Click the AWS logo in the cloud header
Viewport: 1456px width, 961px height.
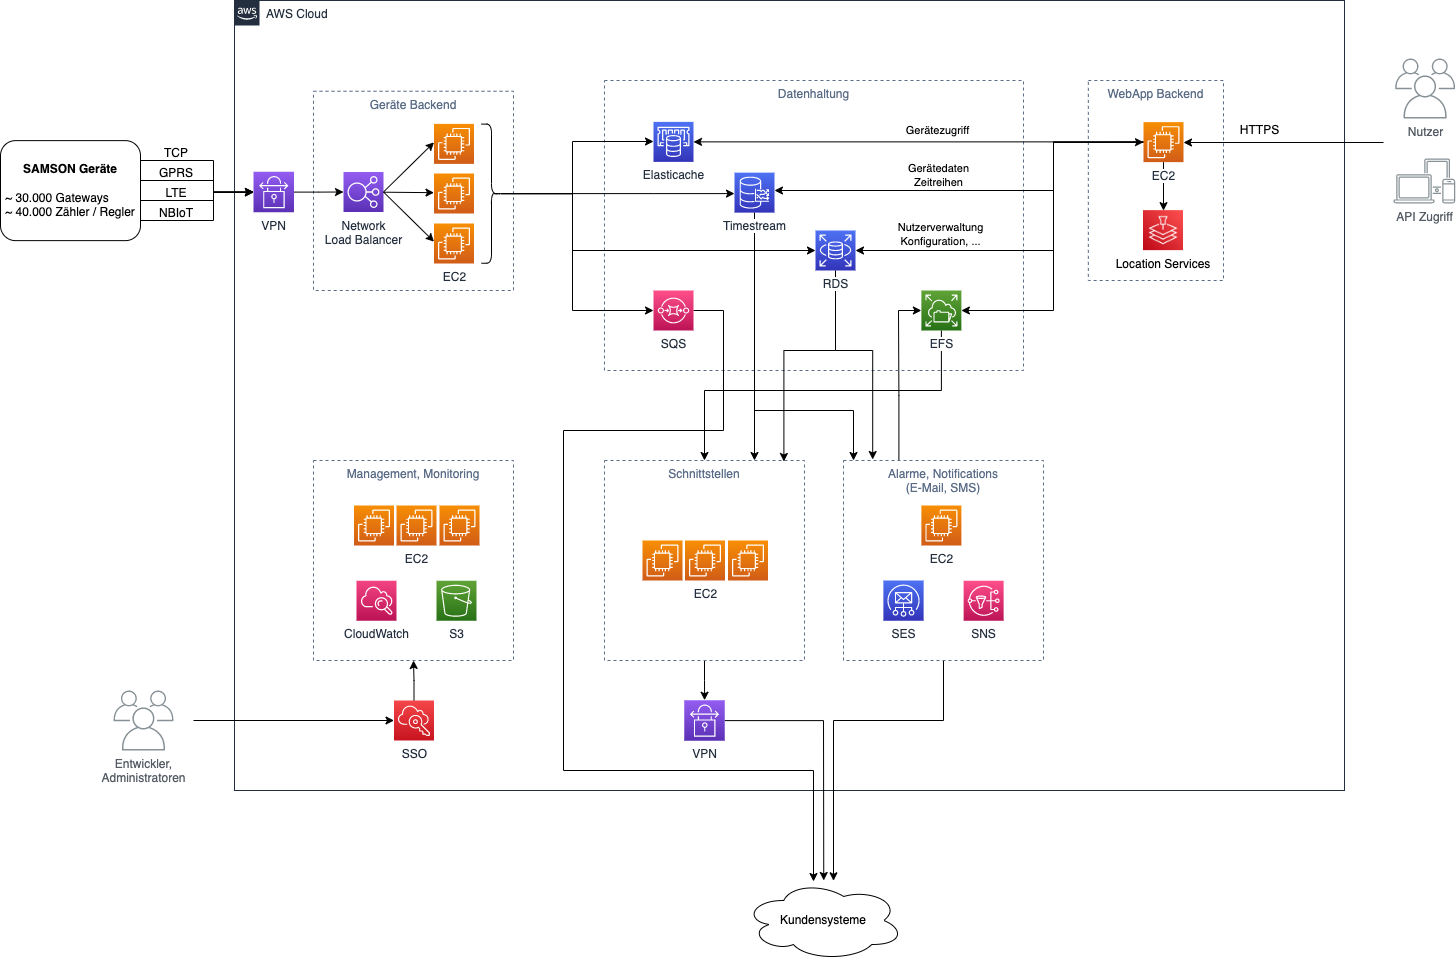[x=247, y=13]
